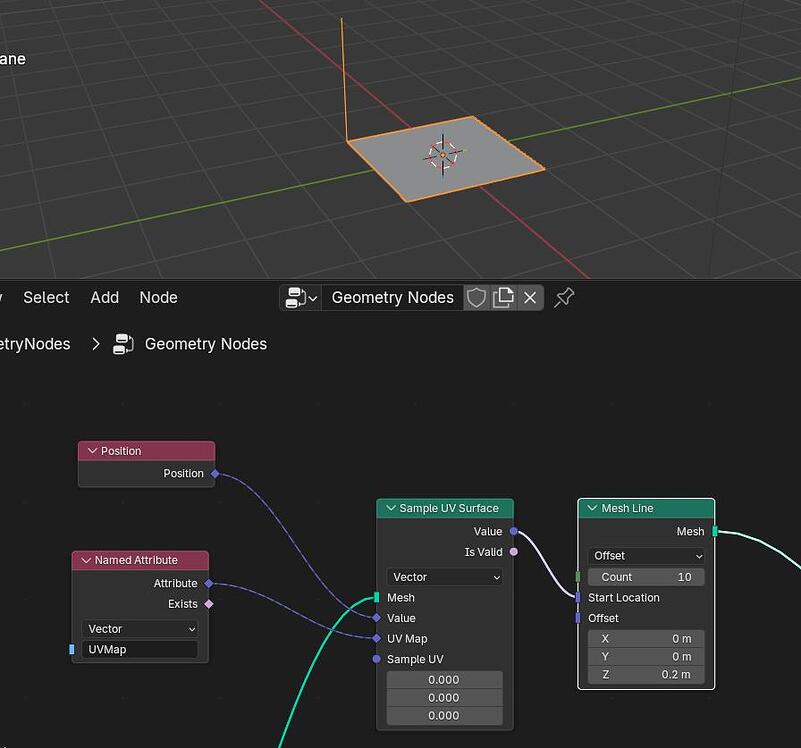Click the Mesh Line Mesh output socket
Image resolution: width=801 pixels, height=748 pixels.
pyautogui.click(x=715, y=531)
